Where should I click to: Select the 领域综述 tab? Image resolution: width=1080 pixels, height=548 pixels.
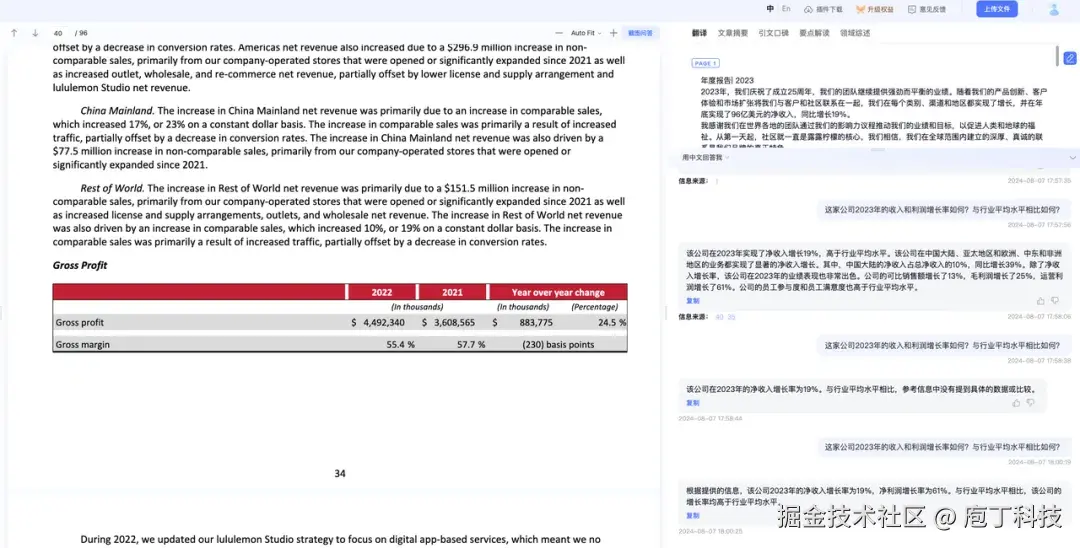(x=855, y=33)
